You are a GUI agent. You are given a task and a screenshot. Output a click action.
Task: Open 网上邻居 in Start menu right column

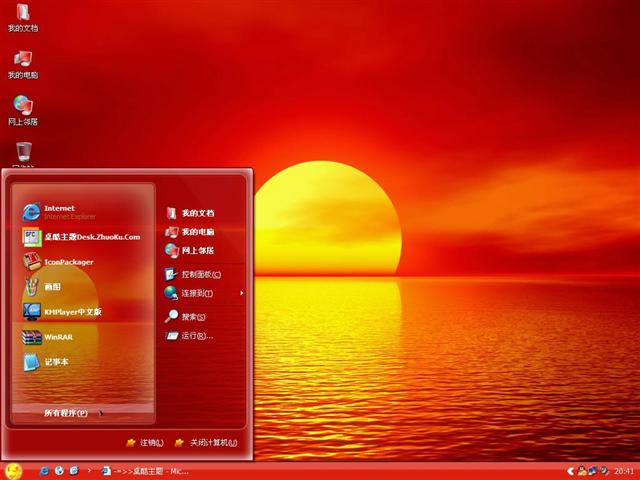click(190, 250)
